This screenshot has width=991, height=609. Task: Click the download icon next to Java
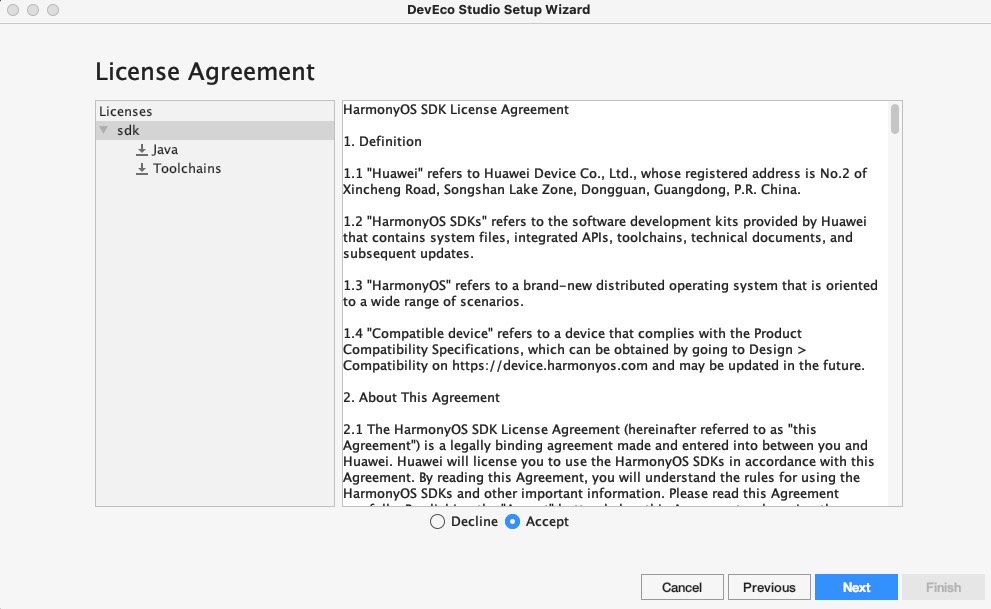tap(142, 150)
